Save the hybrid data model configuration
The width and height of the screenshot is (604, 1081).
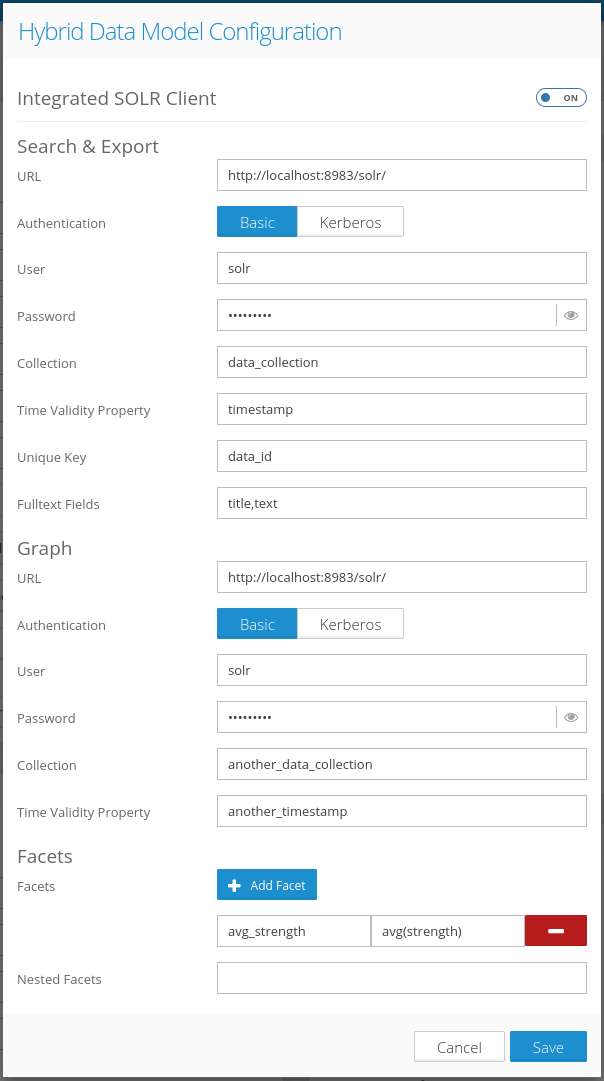548,1047
